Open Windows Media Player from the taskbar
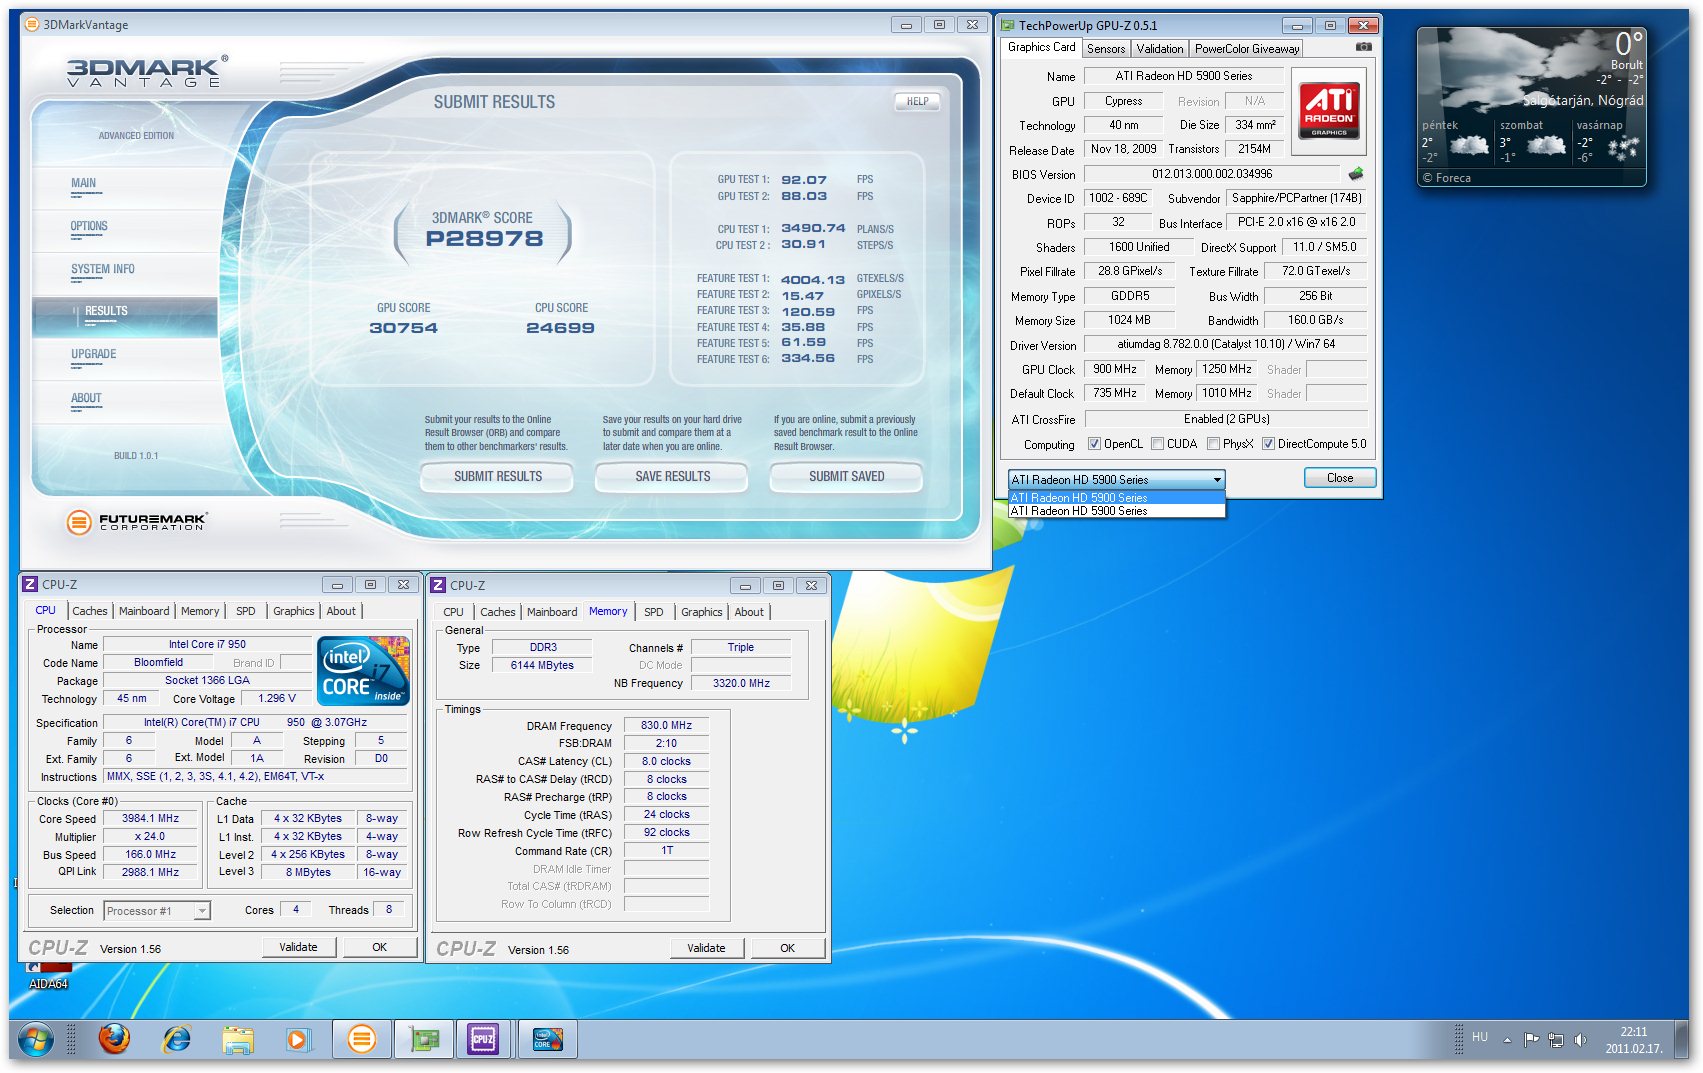Viewport: 1703px width, 1073px height. [x=297, y=1040]
